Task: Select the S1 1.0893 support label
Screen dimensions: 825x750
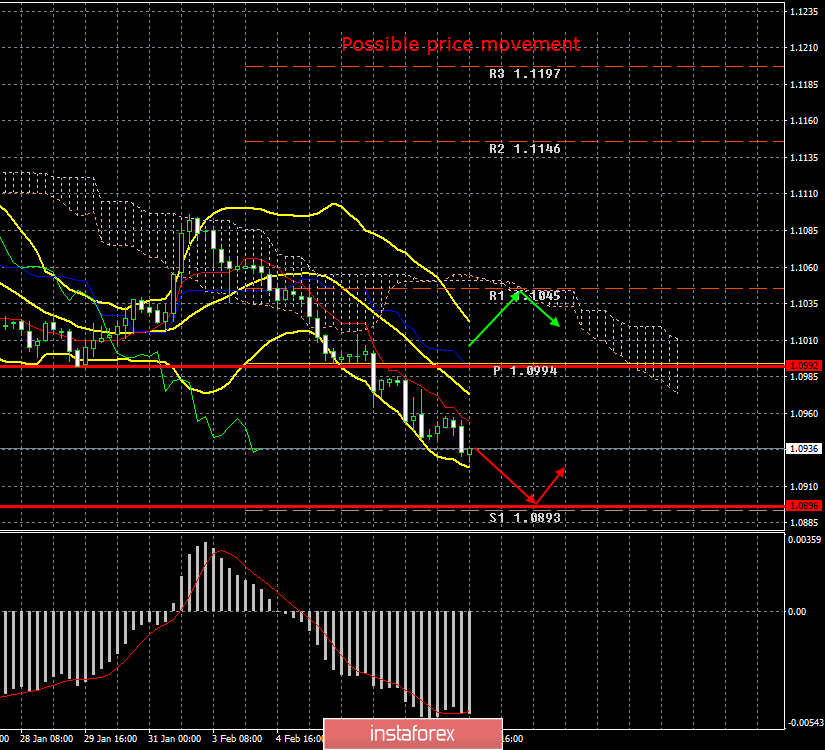Action: tap(524, 517)
